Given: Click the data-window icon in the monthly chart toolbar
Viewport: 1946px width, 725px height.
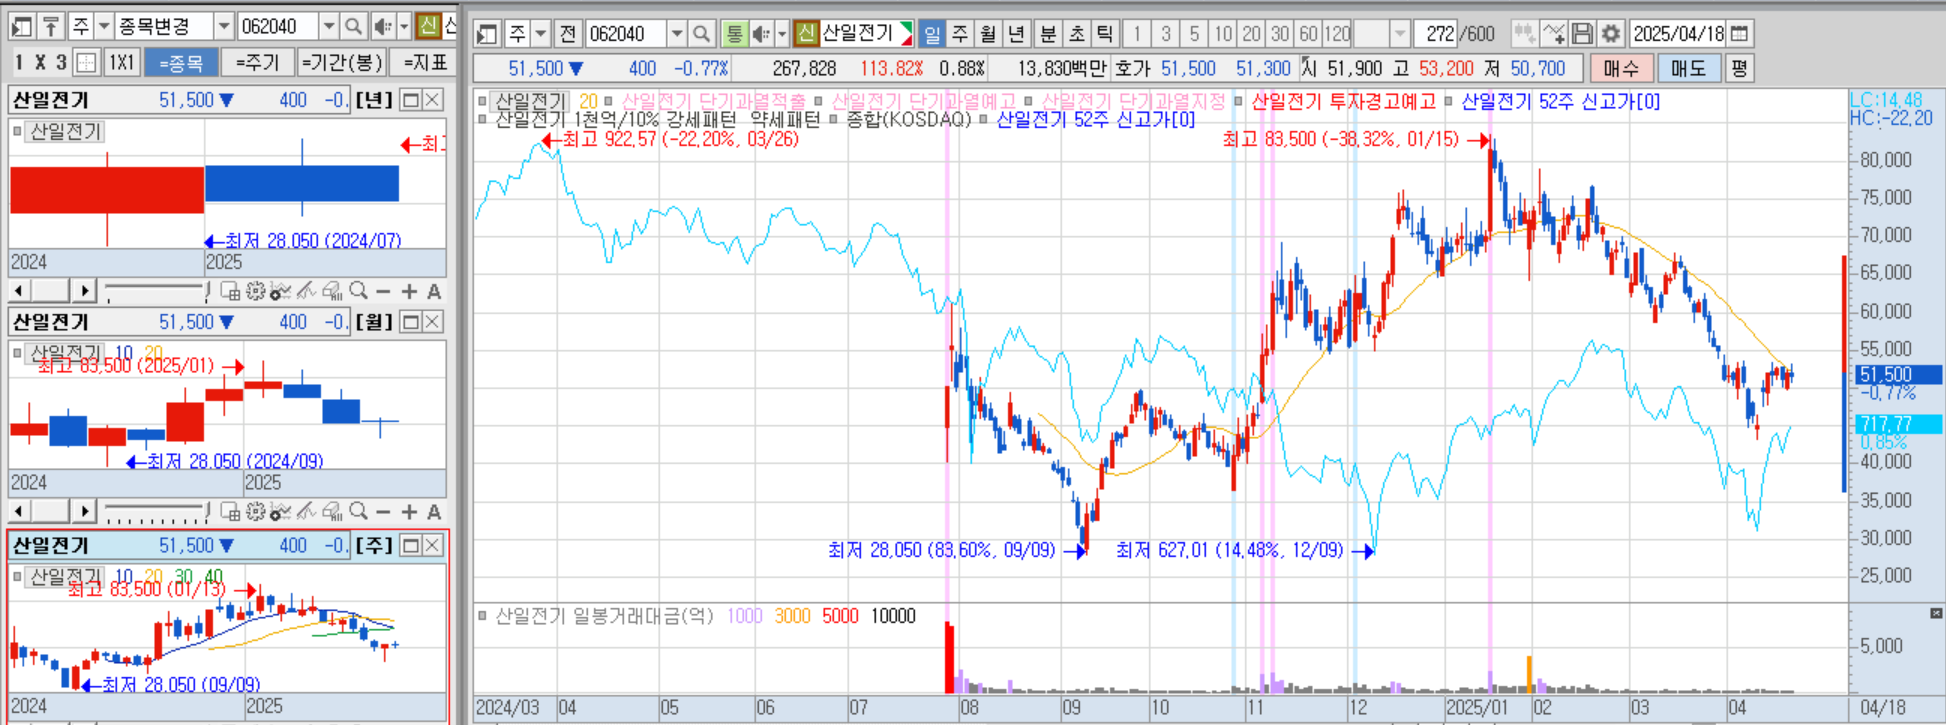Looking at the screenshot, I should point(230,512).
